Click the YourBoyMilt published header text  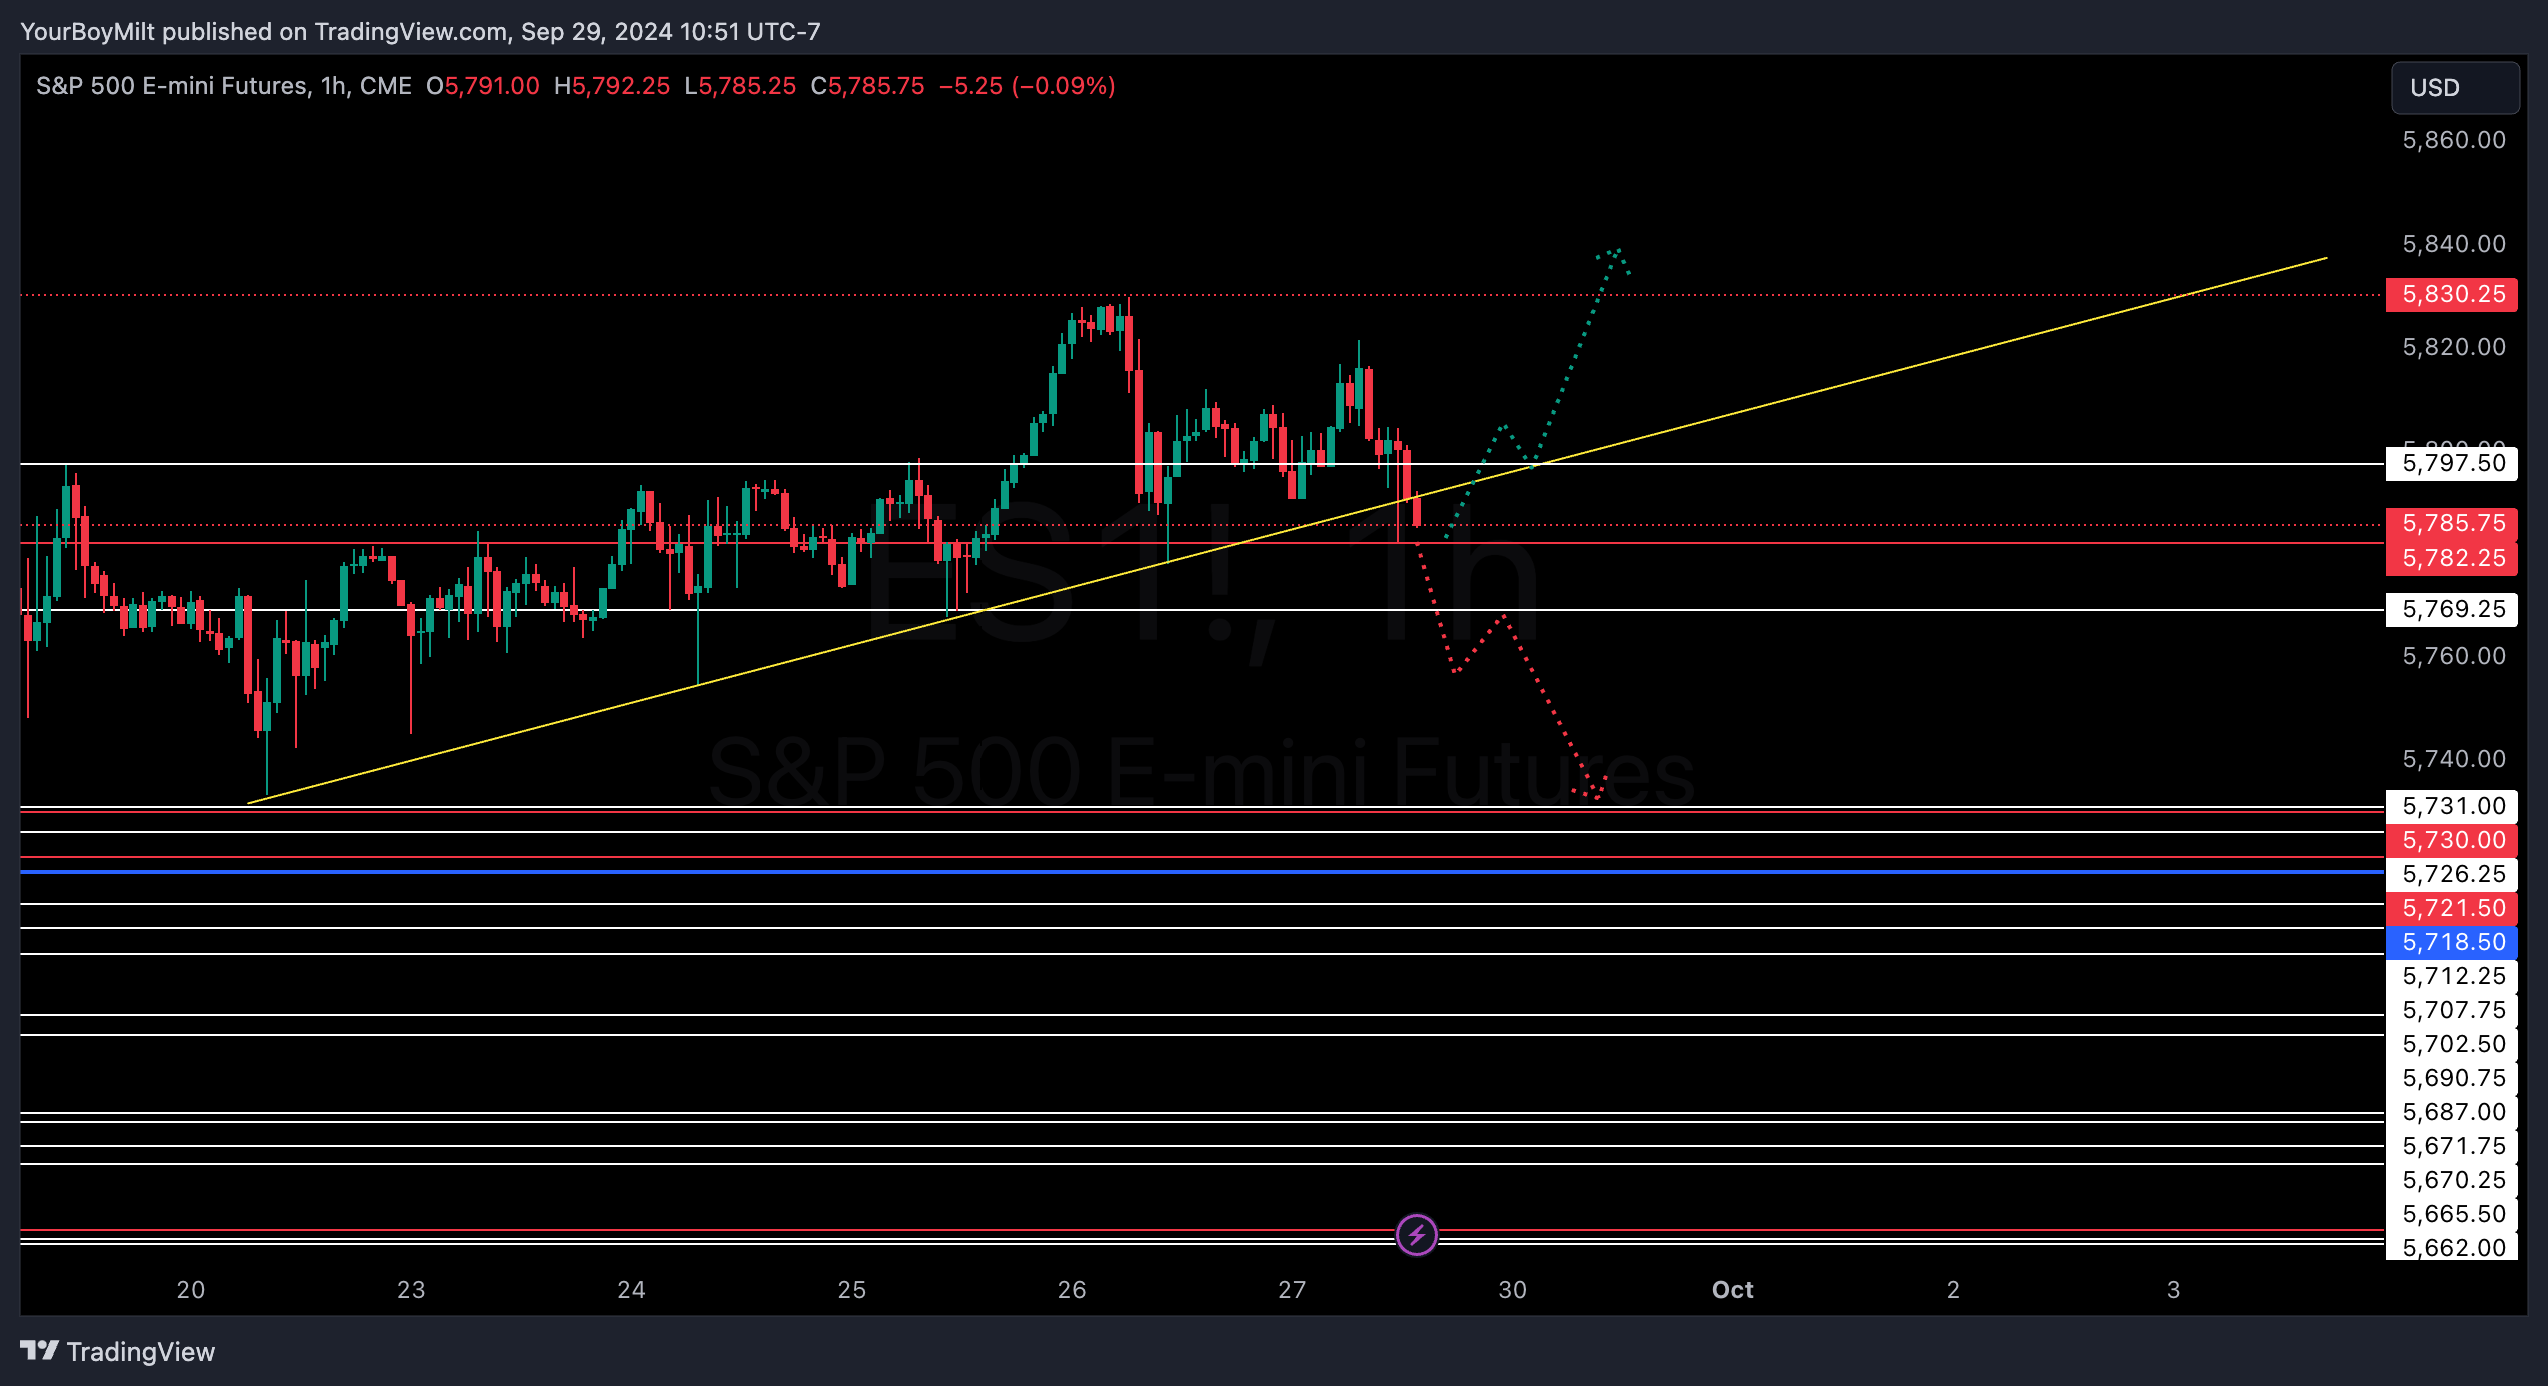pos(420,32)
